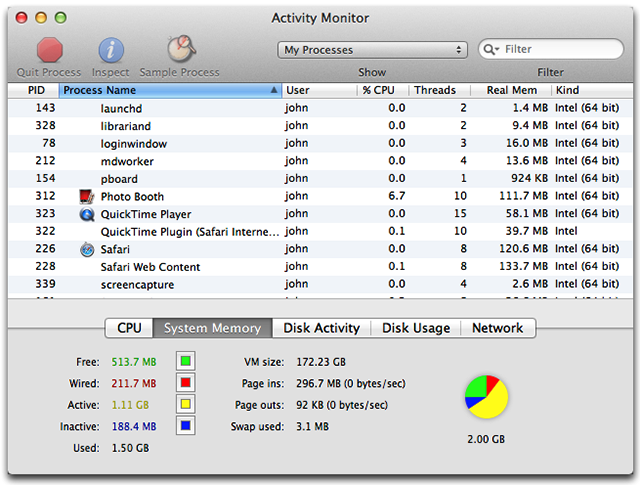
Task: Select the Safari compass icon row
Action: tap(320, 249)
